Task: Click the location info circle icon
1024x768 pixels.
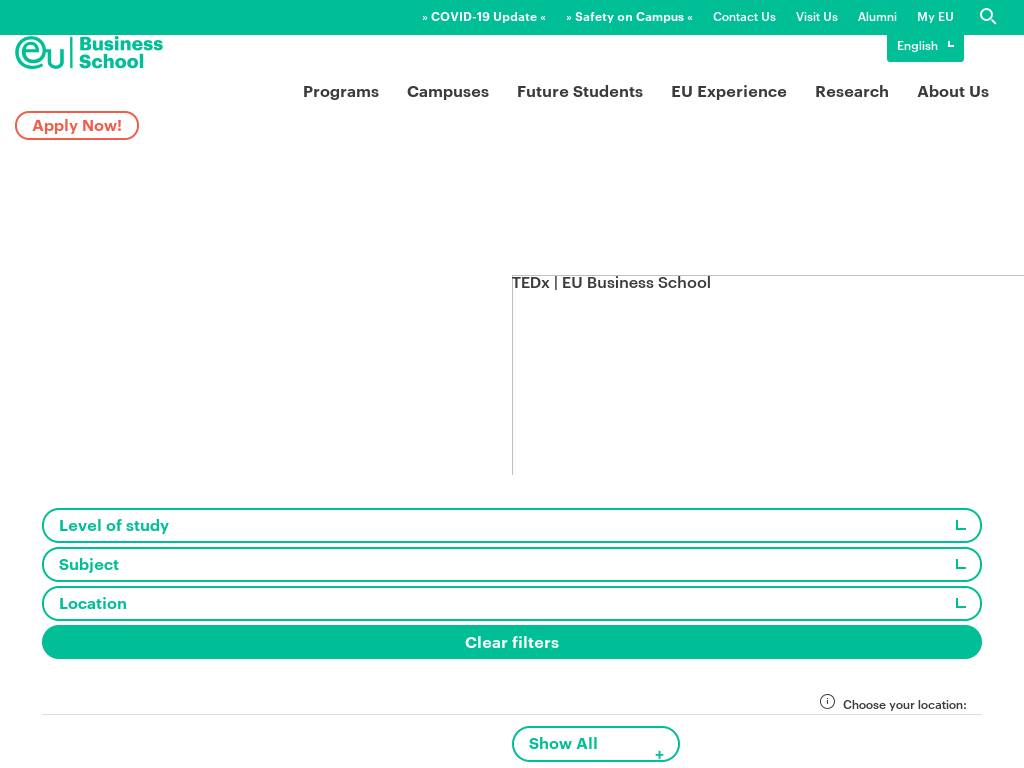Action: click(x=827, y=702)
